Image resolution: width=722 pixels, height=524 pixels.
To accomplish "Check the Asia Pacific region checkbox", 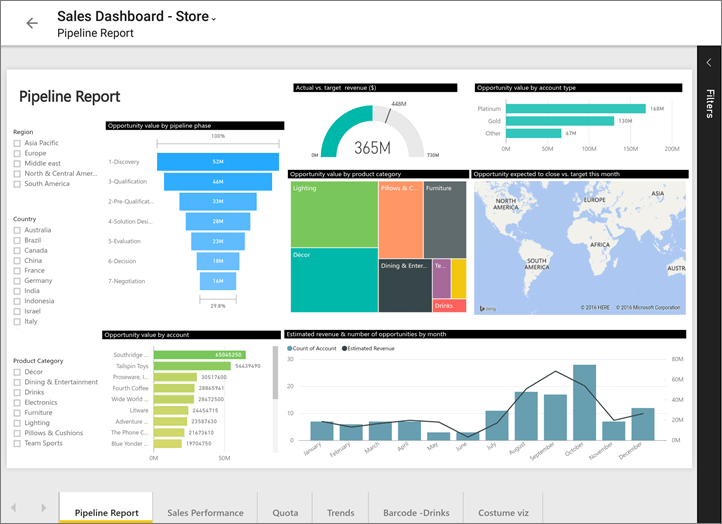I will (17, 143).
